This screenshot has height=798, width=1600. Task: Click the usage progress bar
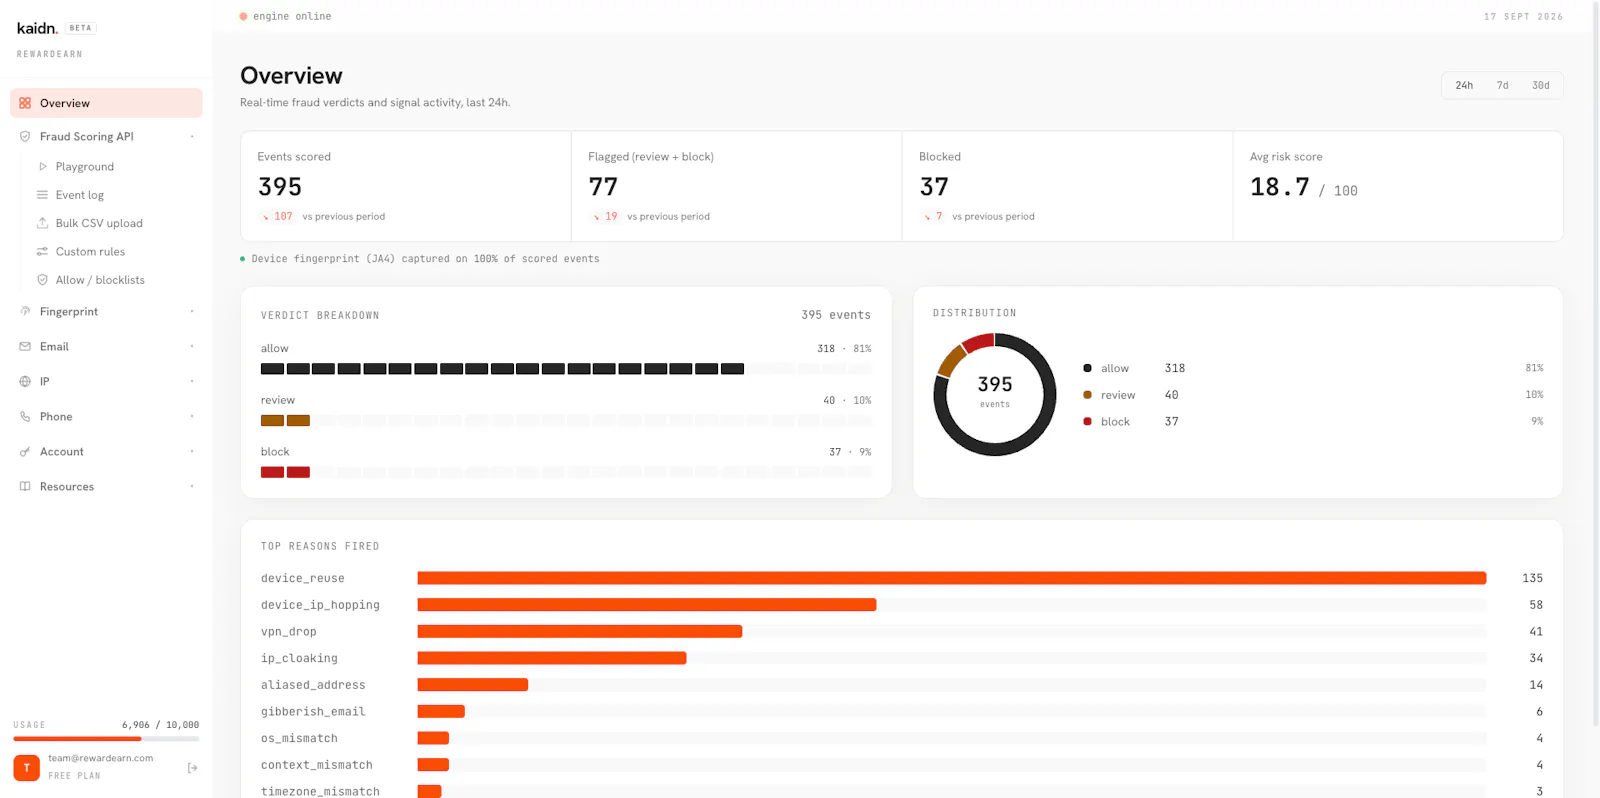coord(106,739)
